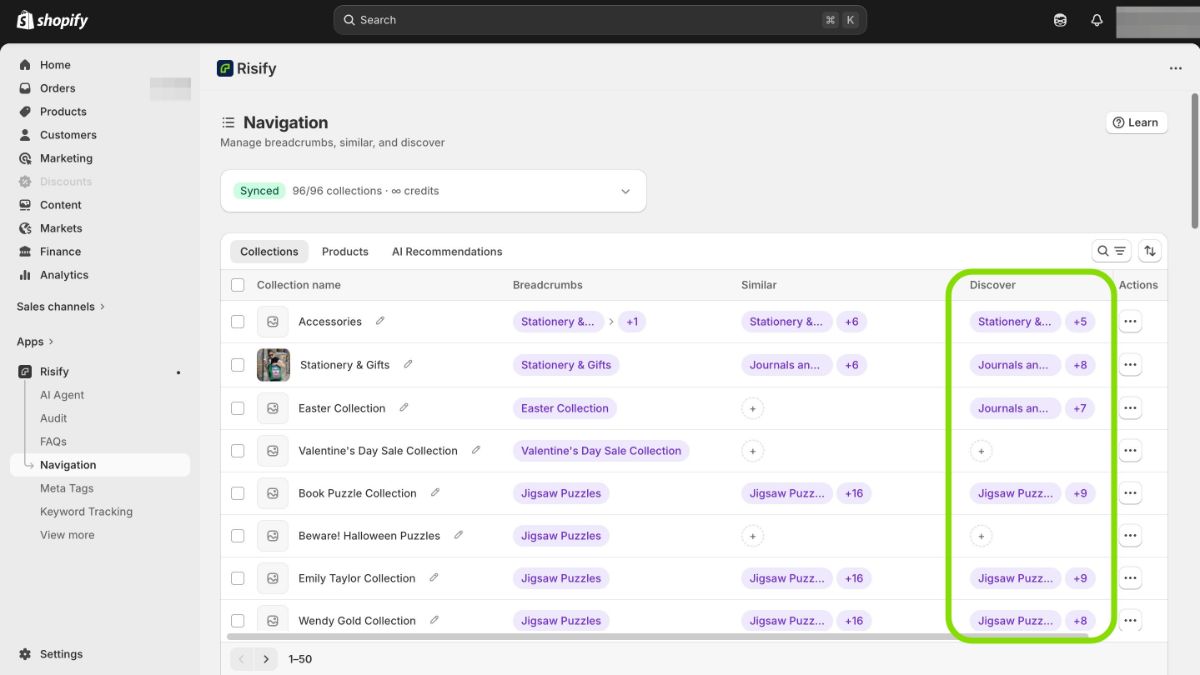This screenshot has width=1200, height=675.
Task: Open the AI Recommendations tab
Action: point(447,252)
